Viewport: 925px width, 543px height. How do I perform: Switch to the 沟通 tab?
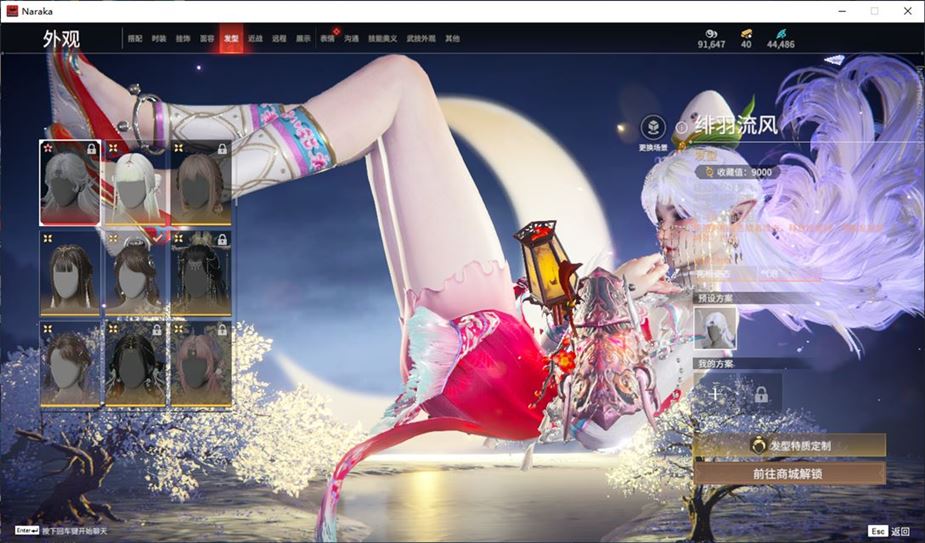pyautogui.click(x=352, y=38)
